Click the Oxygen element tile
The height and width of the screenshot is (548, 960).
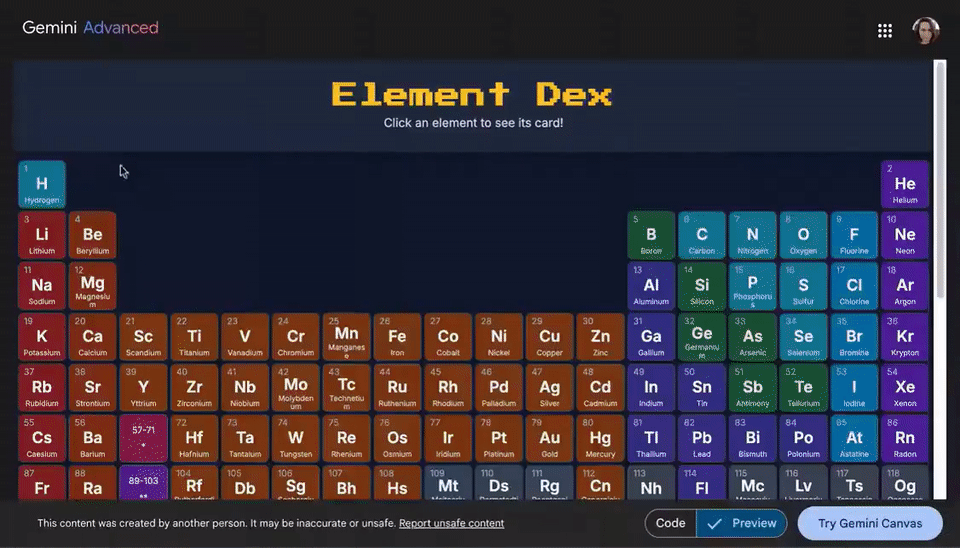click(x=803, y=235)
